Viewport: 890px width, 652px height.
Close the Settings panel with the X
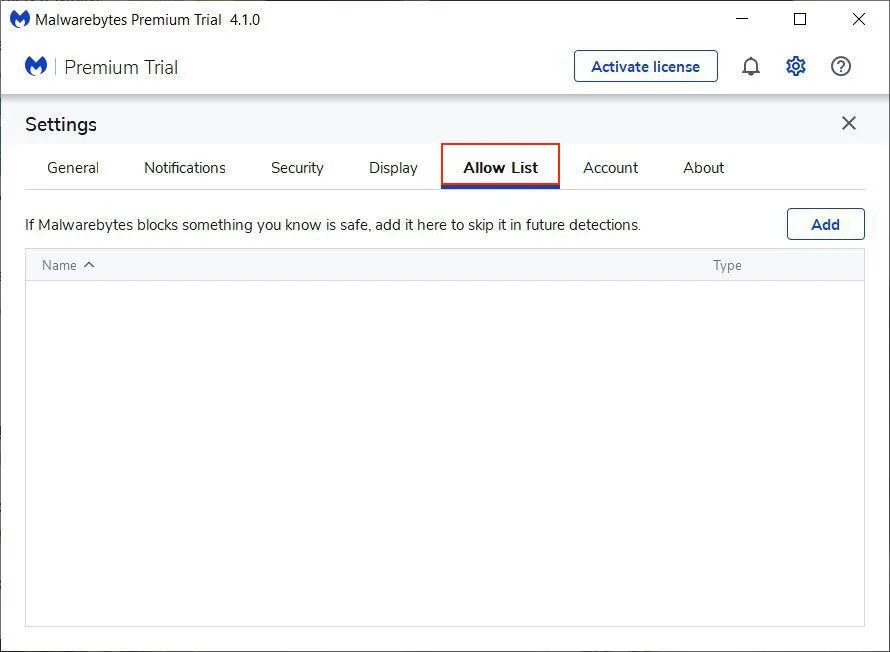(848, 123)
